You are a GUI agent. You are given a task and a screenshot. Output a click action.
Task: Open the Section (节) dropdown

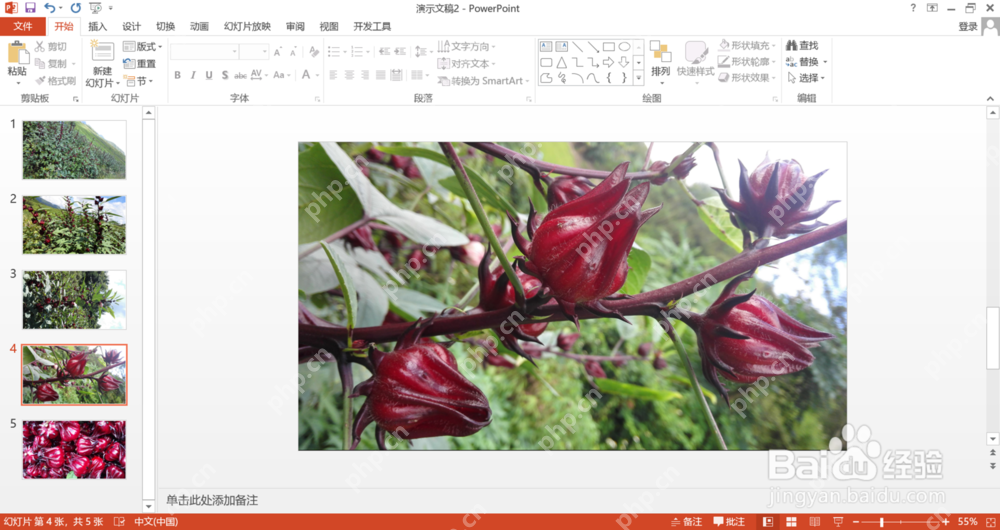coord(138,81)
